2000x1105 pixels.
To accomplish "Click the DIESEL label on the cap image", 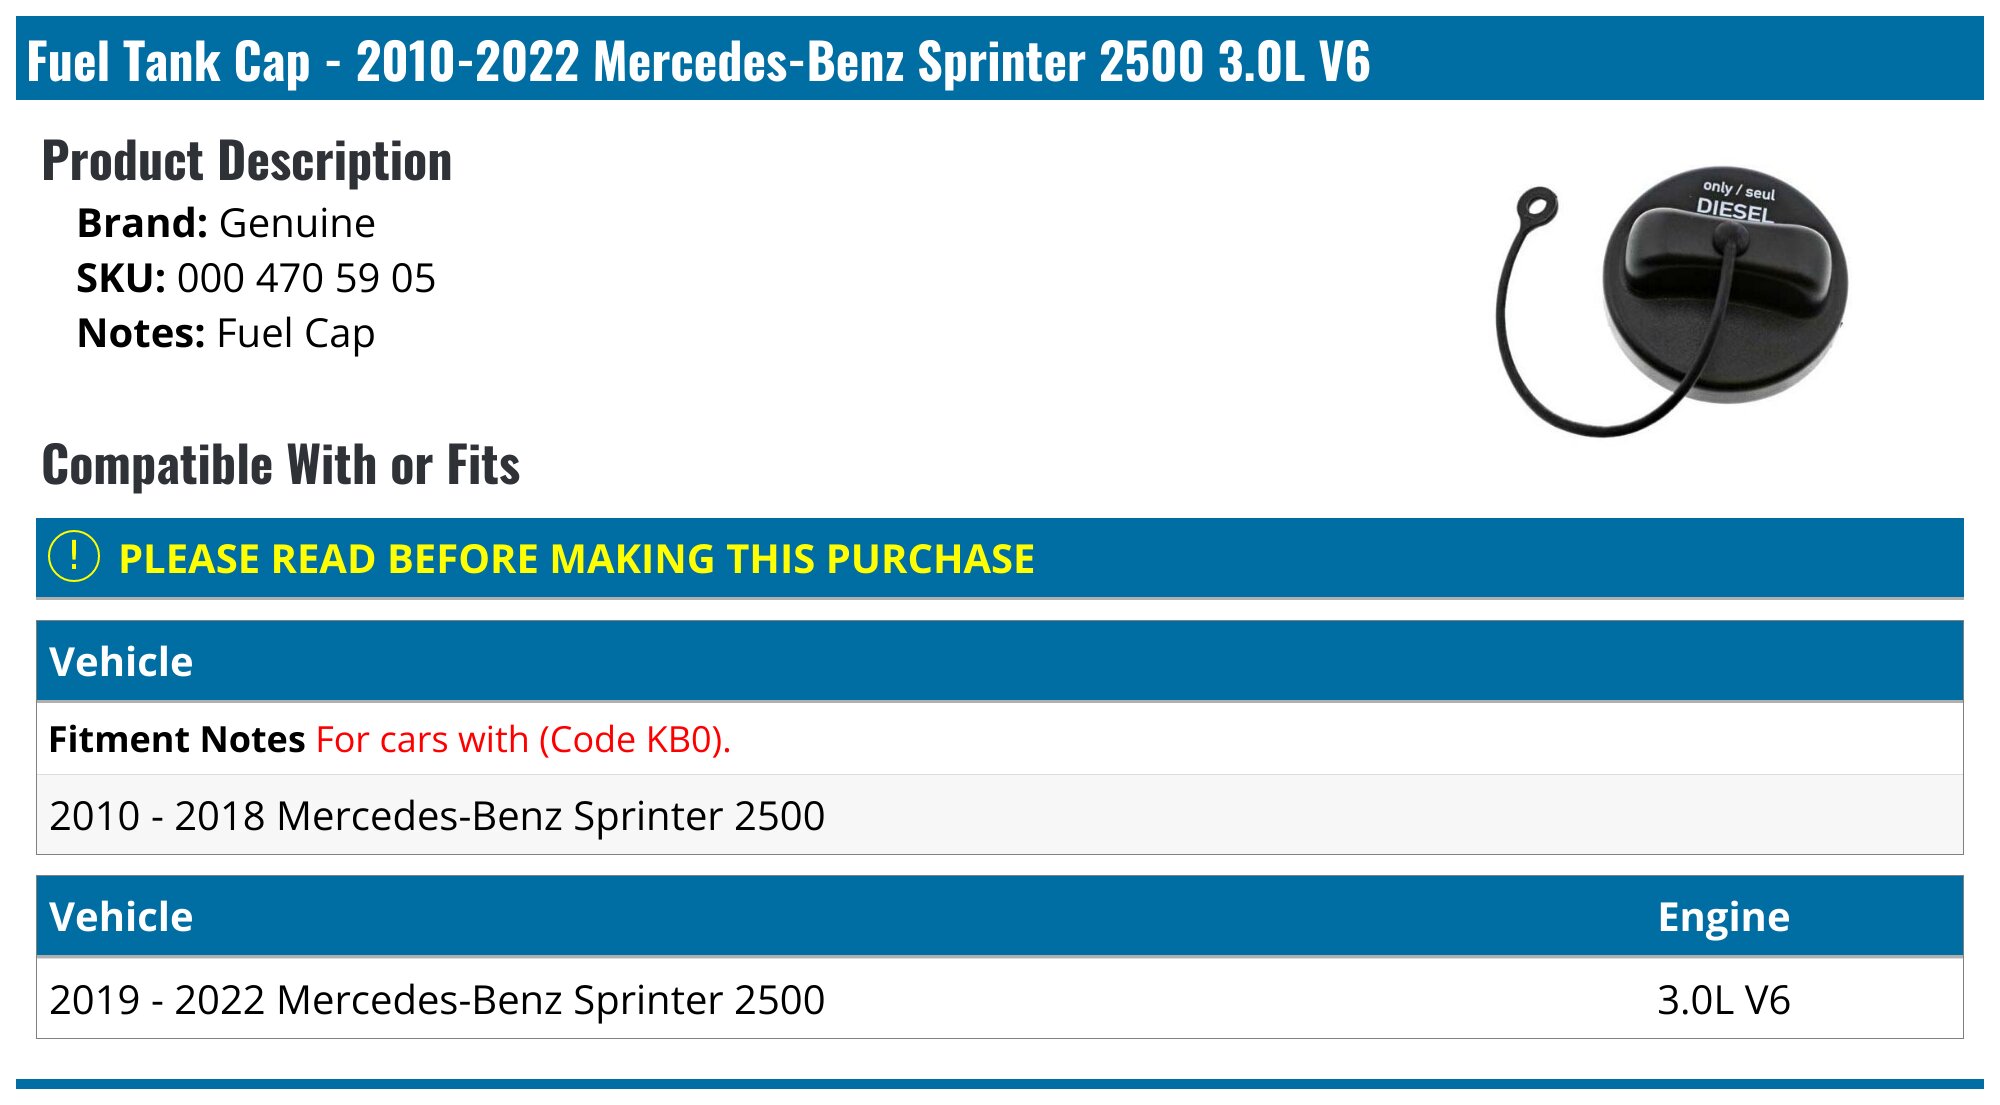I will click(1734, 209).
